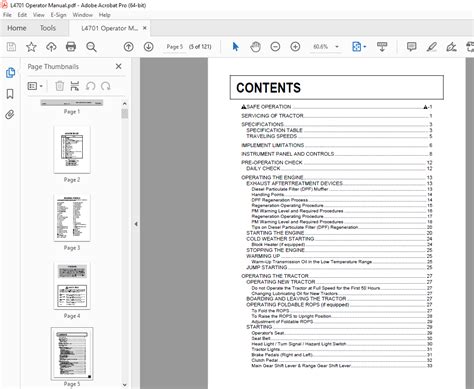Open the Help menu

pyautogui.click(x=104, y=15)
